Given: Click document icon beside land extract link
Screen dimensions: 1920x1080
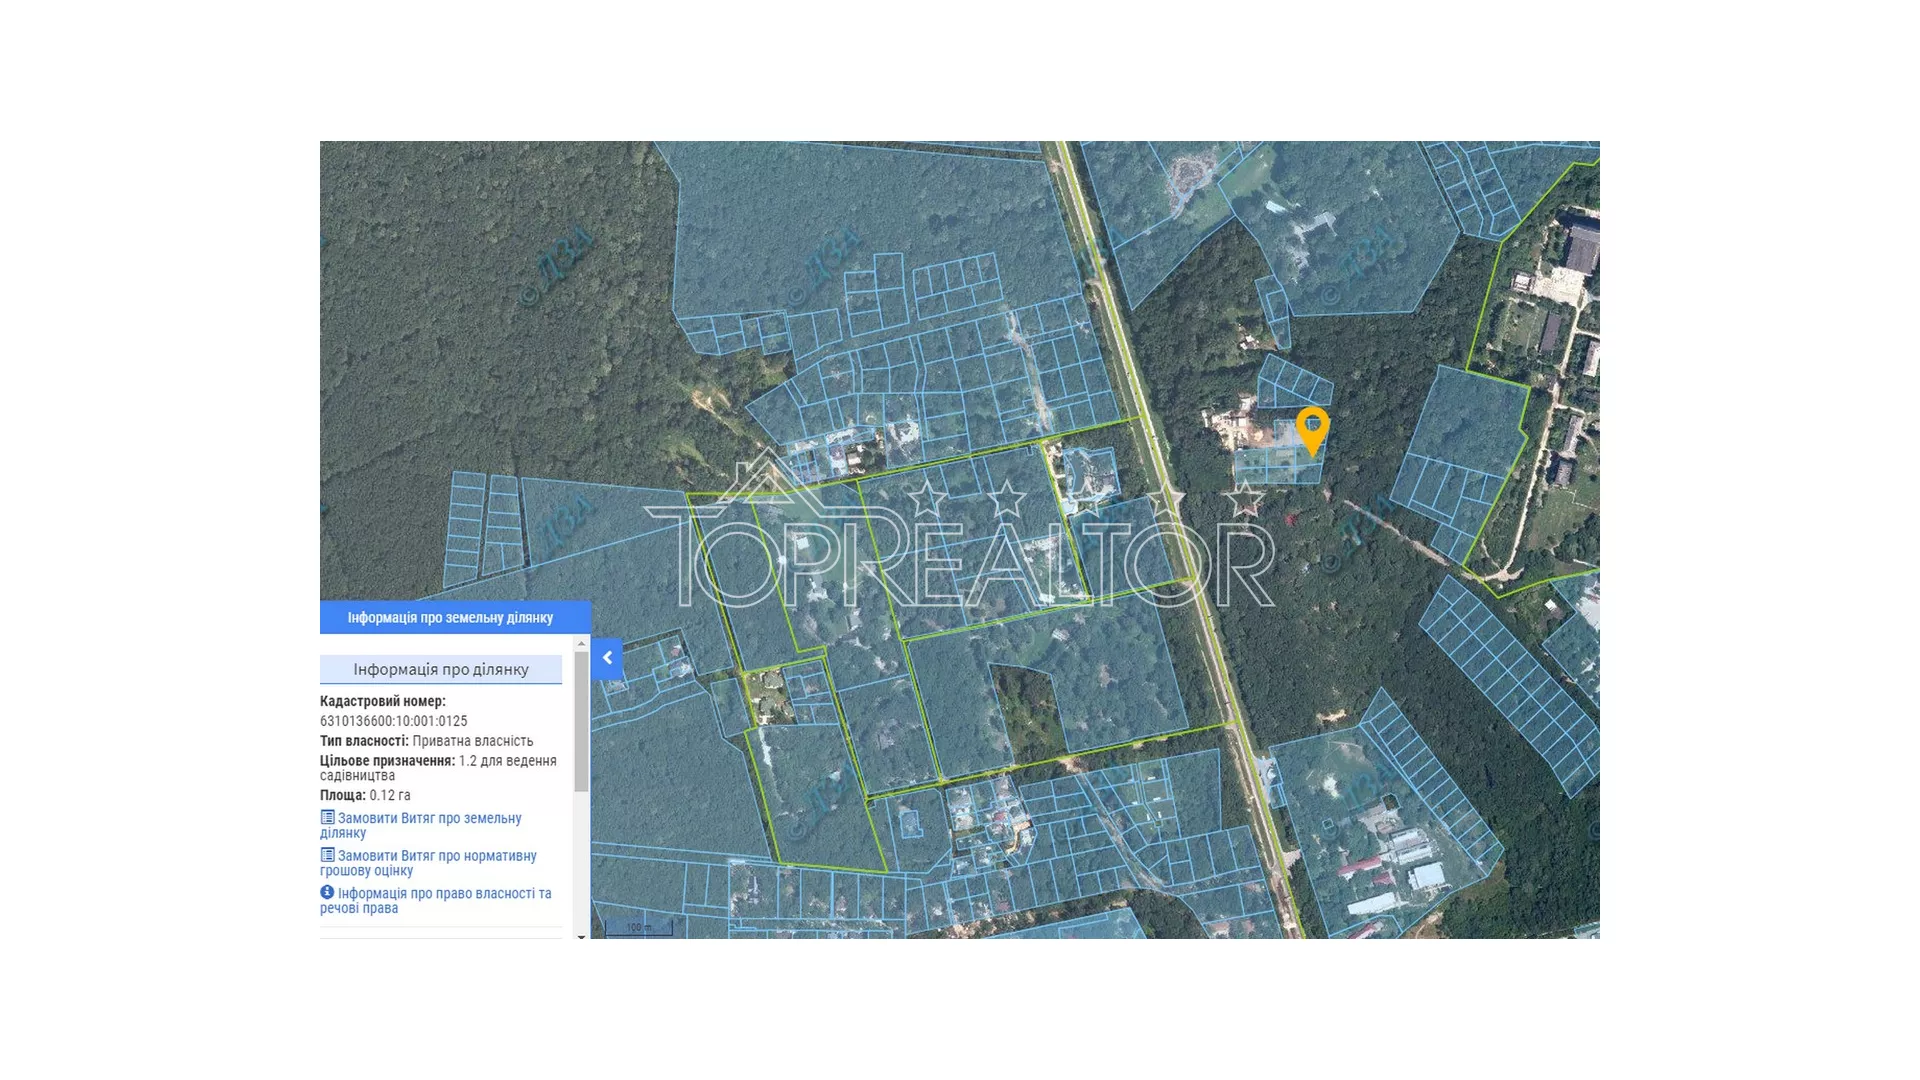Looking at the screenshot, I should pos(327,817).
